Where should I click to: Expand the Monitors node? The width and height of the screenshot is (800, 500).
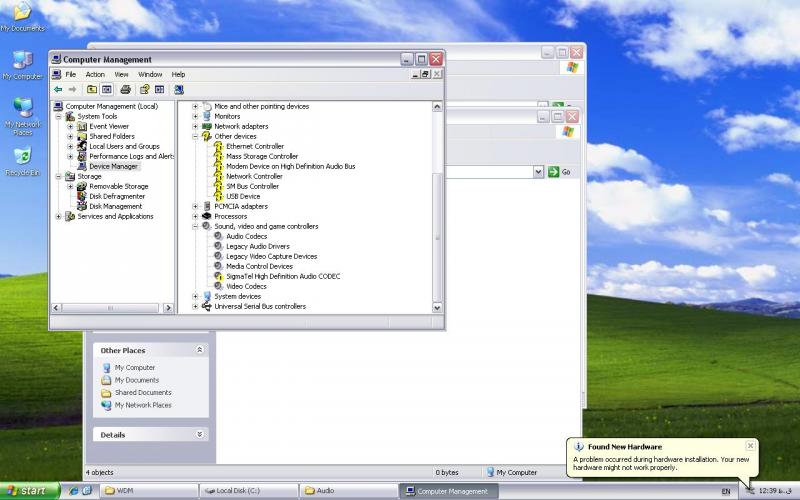click(195, 117)
